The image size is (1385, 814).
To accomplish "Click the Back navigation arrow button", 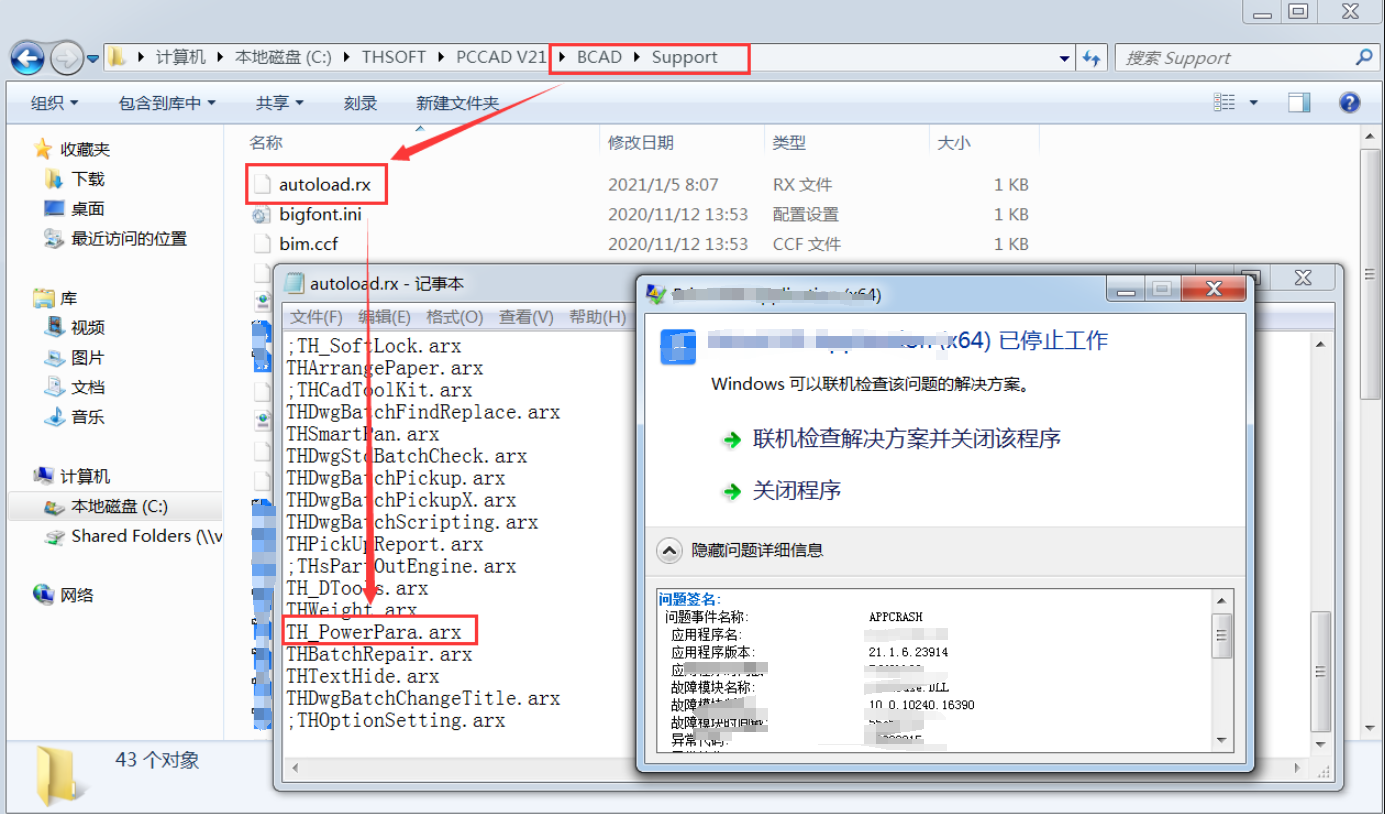I will point(28,58).
